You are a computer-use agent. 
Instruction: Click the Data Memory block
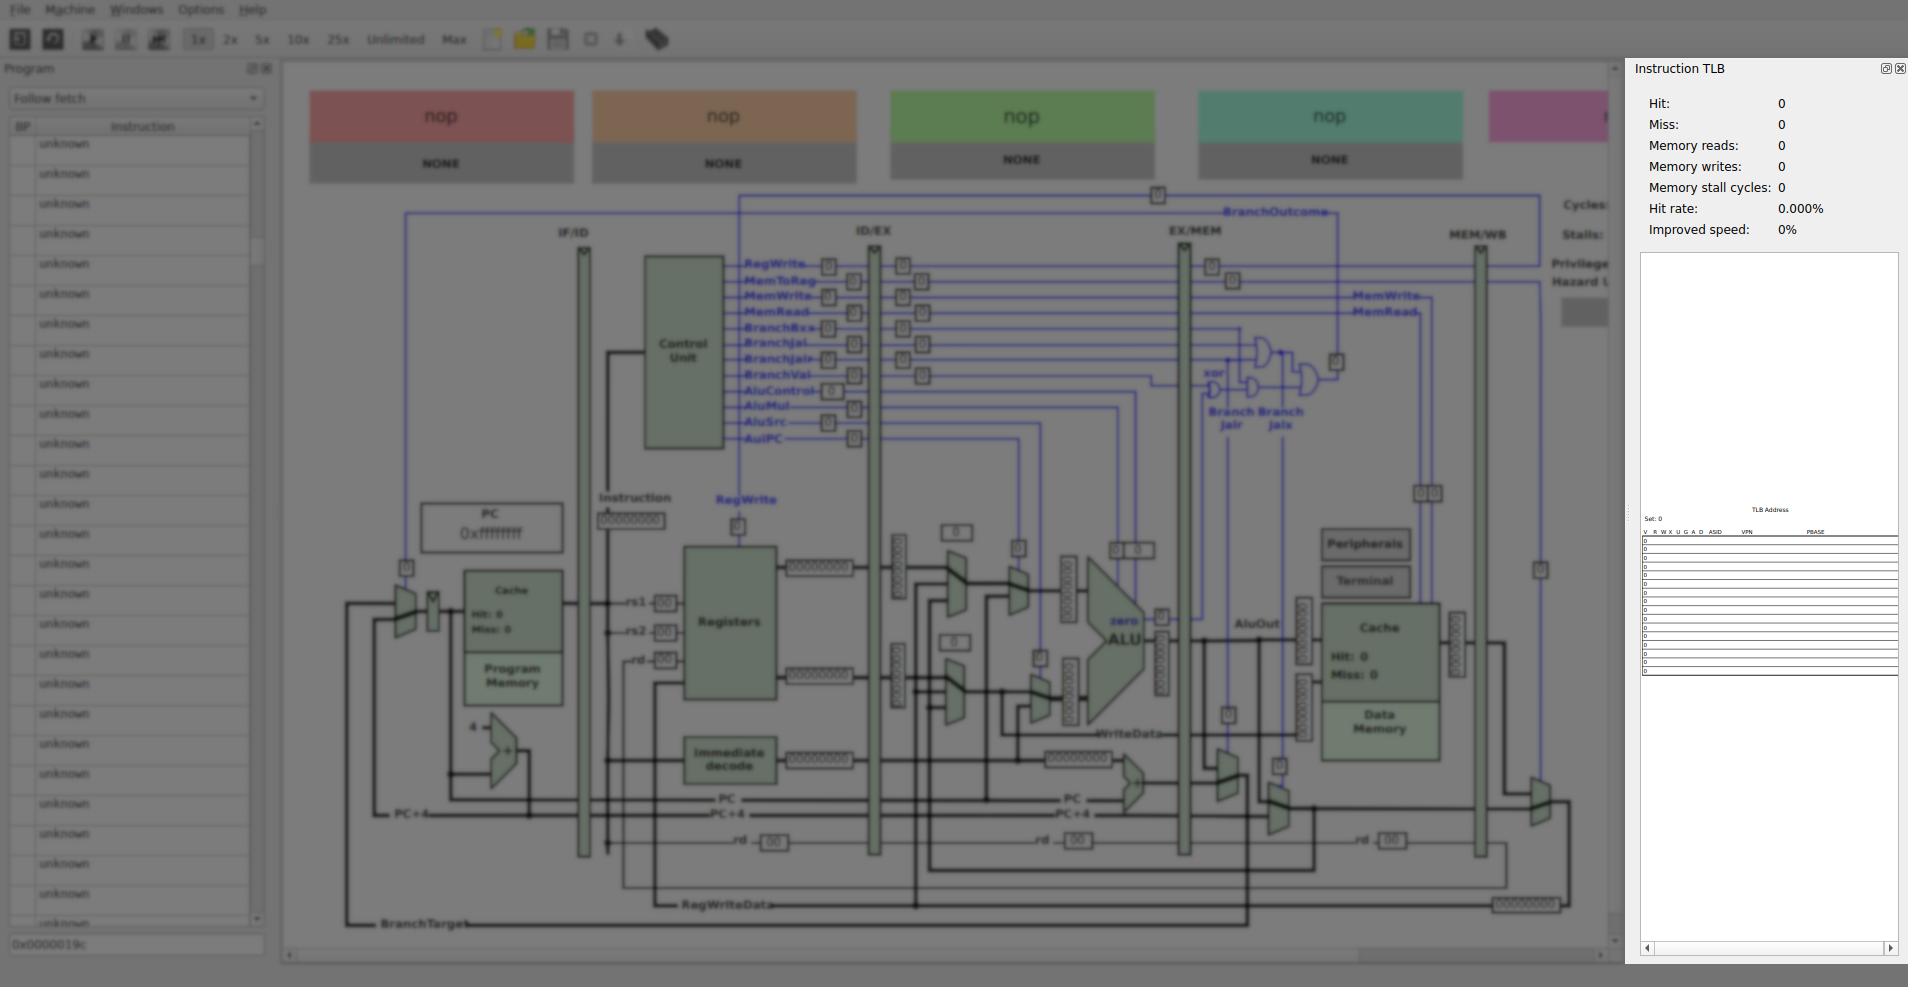[1380, 730]
